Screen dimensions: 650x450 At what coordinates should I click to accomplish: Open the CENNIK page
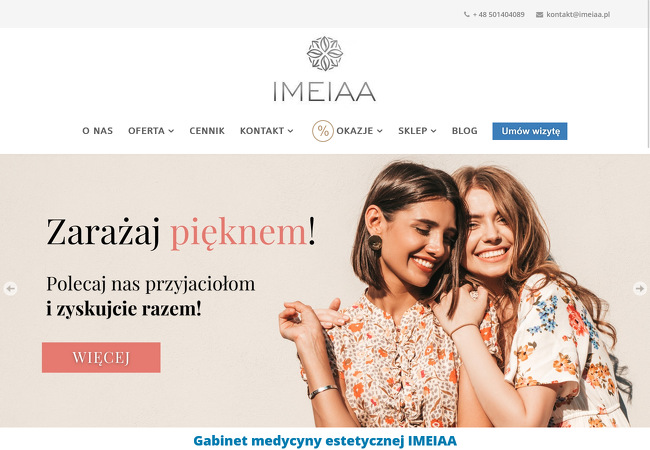point(207,131)
